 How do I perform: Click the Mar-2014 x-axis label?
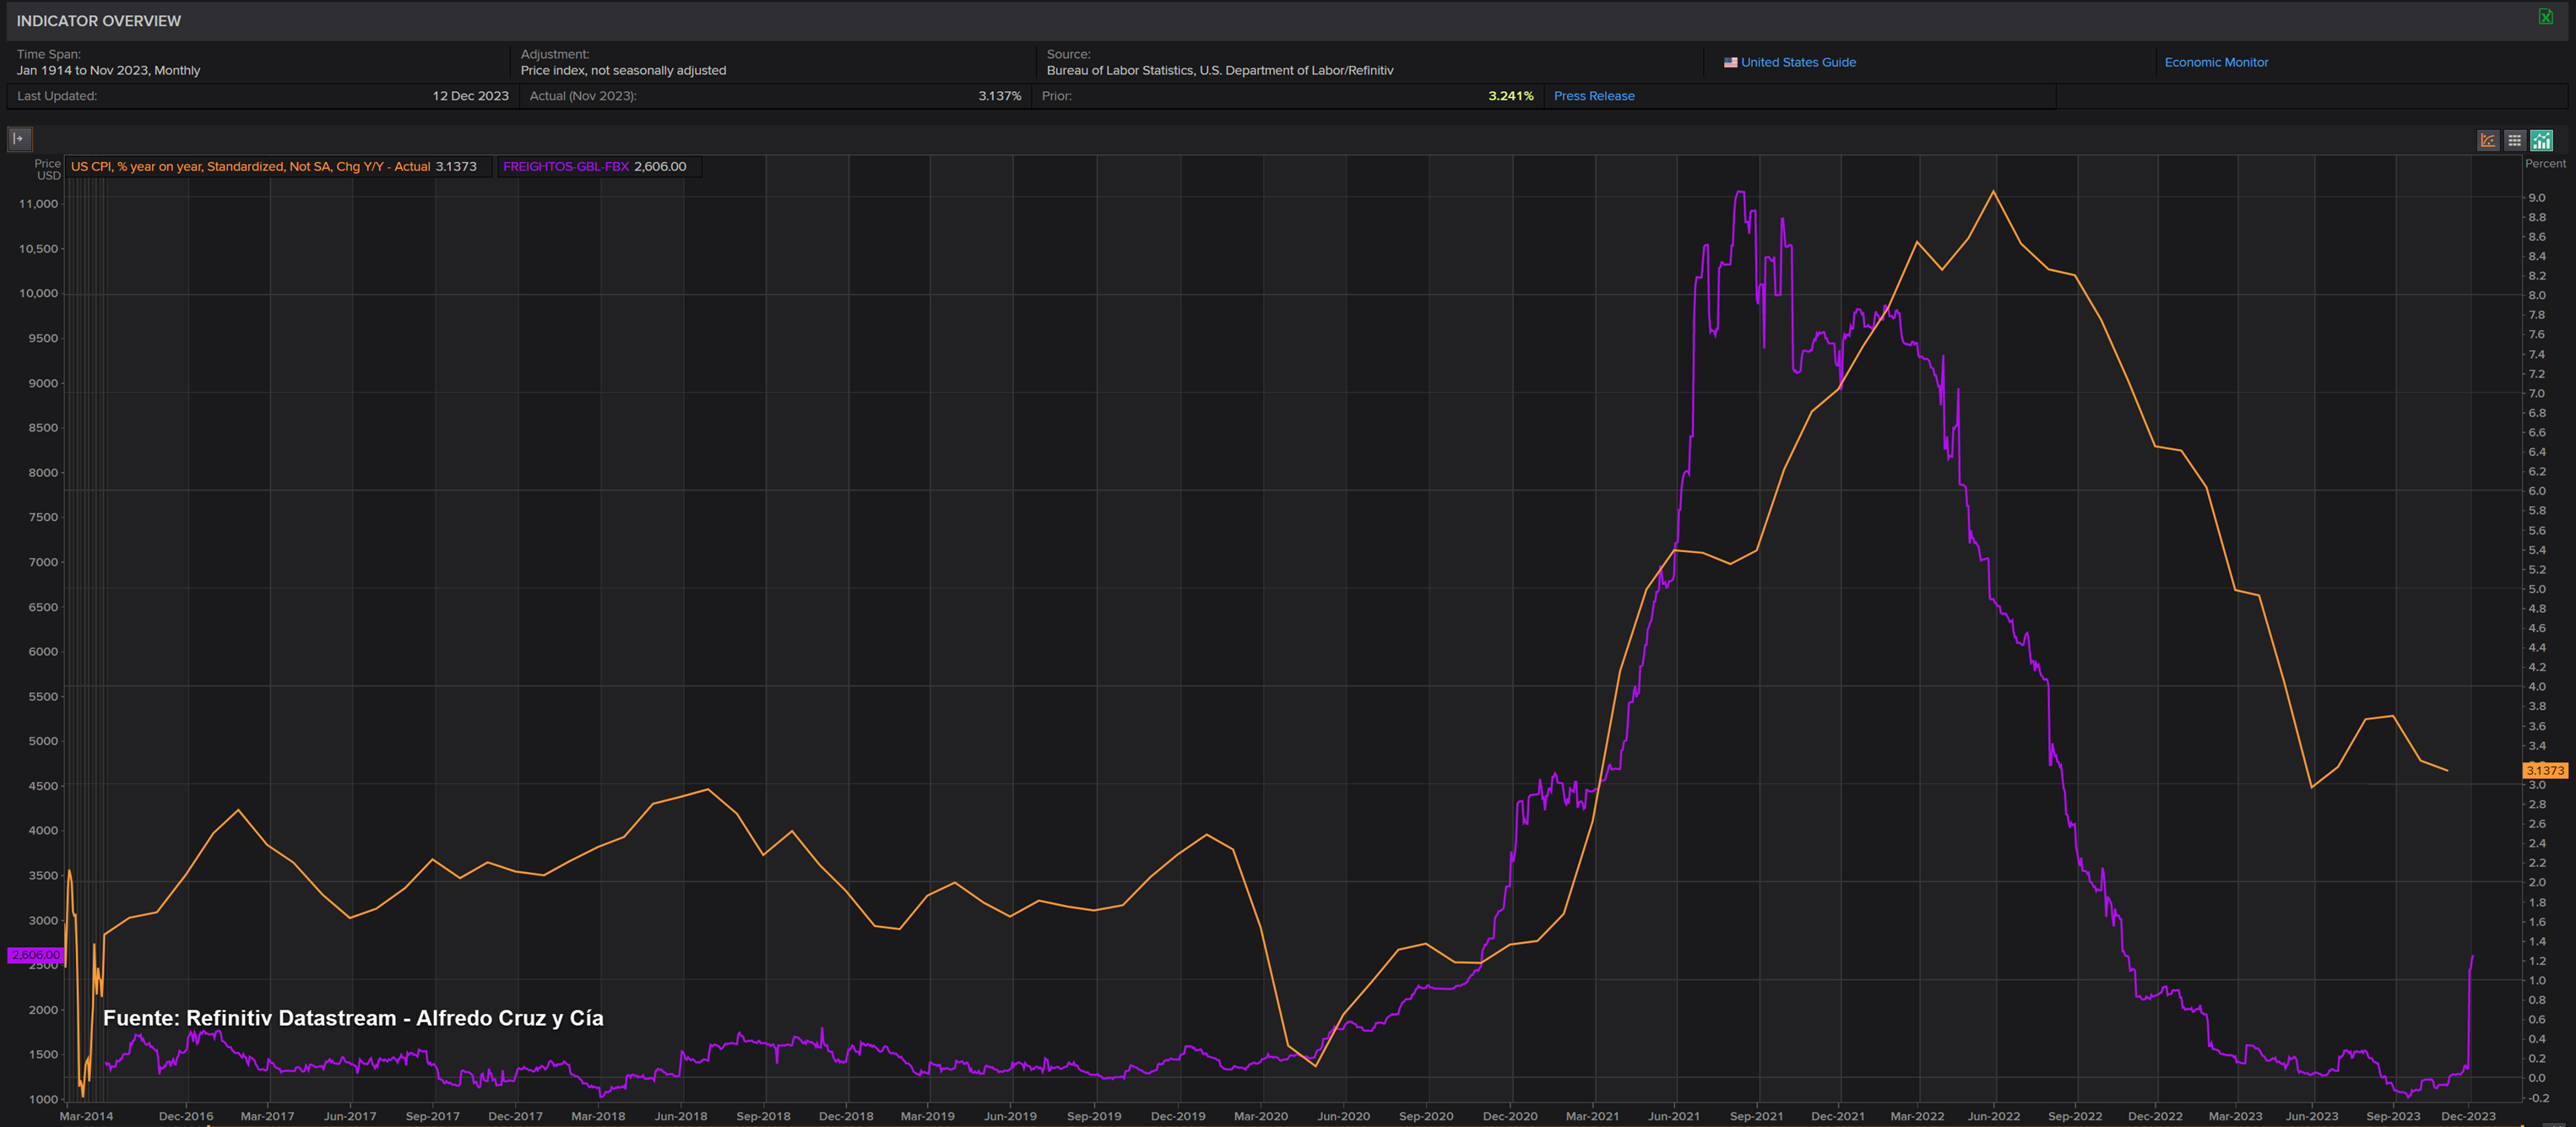pyautogui.click(x=86, y=1116)
